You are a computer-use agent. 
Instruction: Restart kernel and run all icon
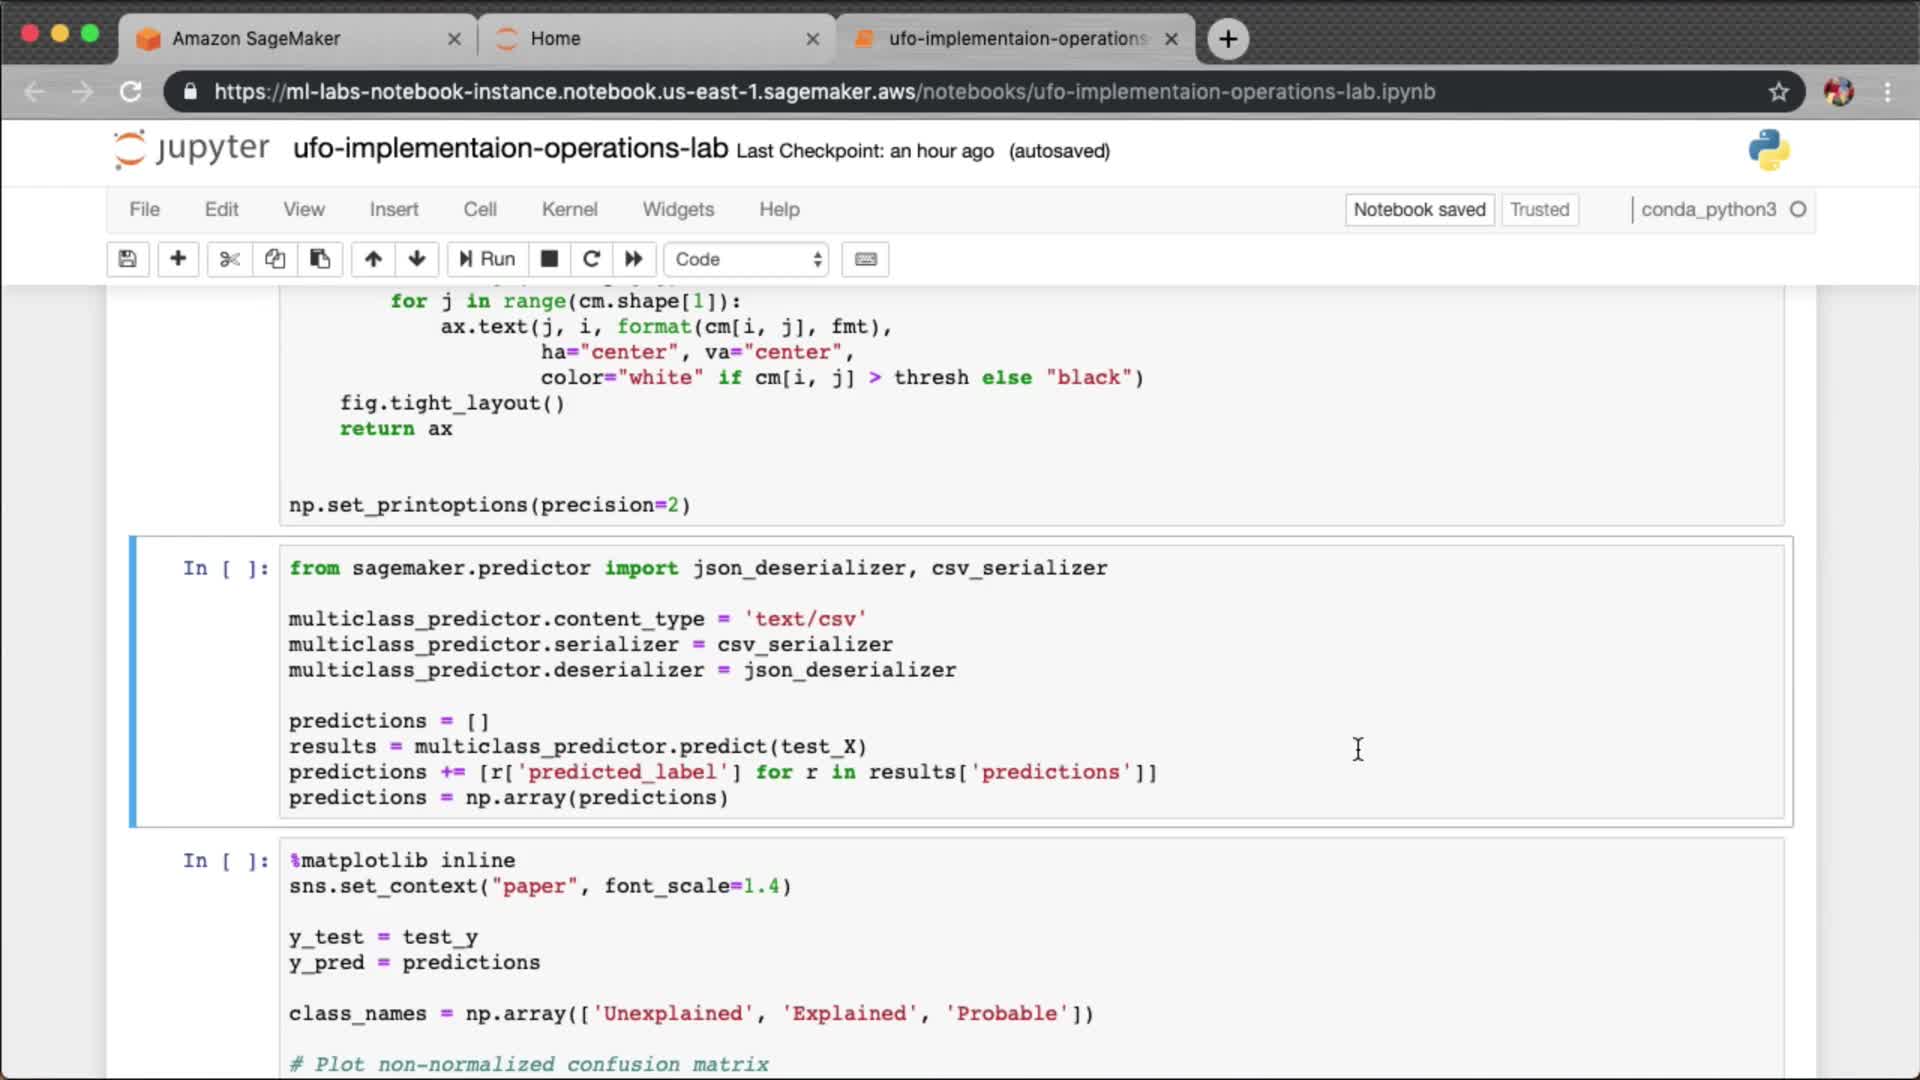tap(634, 259)
